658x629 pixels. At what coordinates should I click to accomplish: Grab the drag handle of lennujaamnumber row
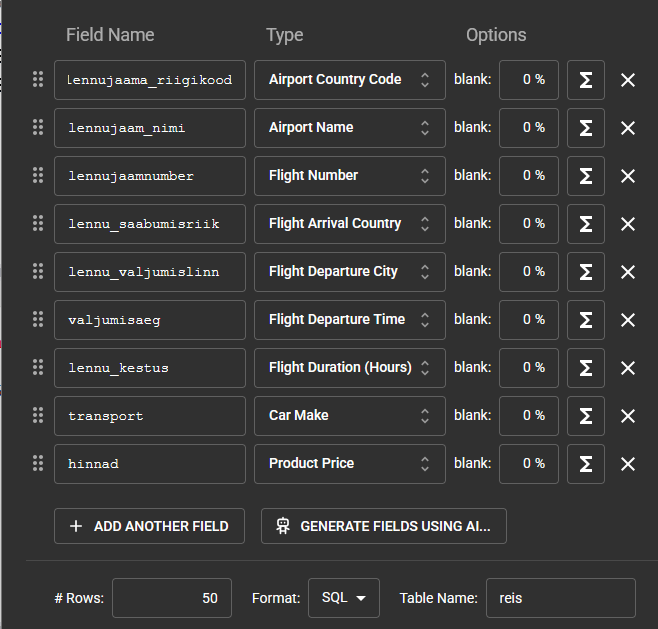point(38,176)
